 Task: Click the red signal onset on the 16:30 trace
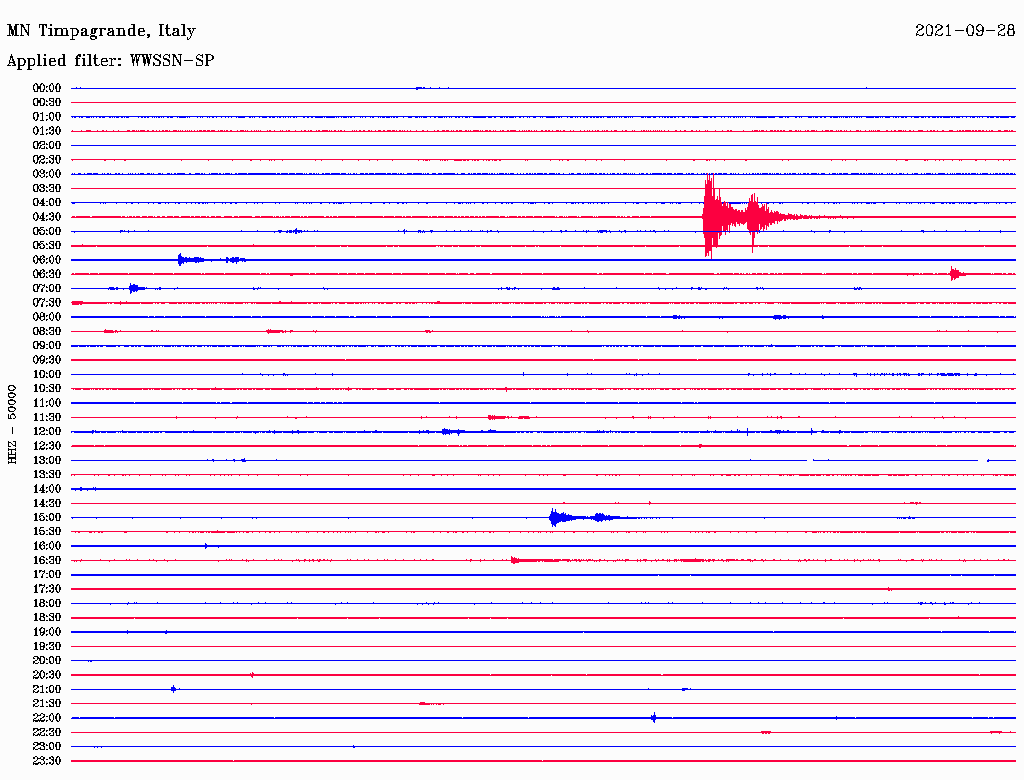(x=514, y=560)
